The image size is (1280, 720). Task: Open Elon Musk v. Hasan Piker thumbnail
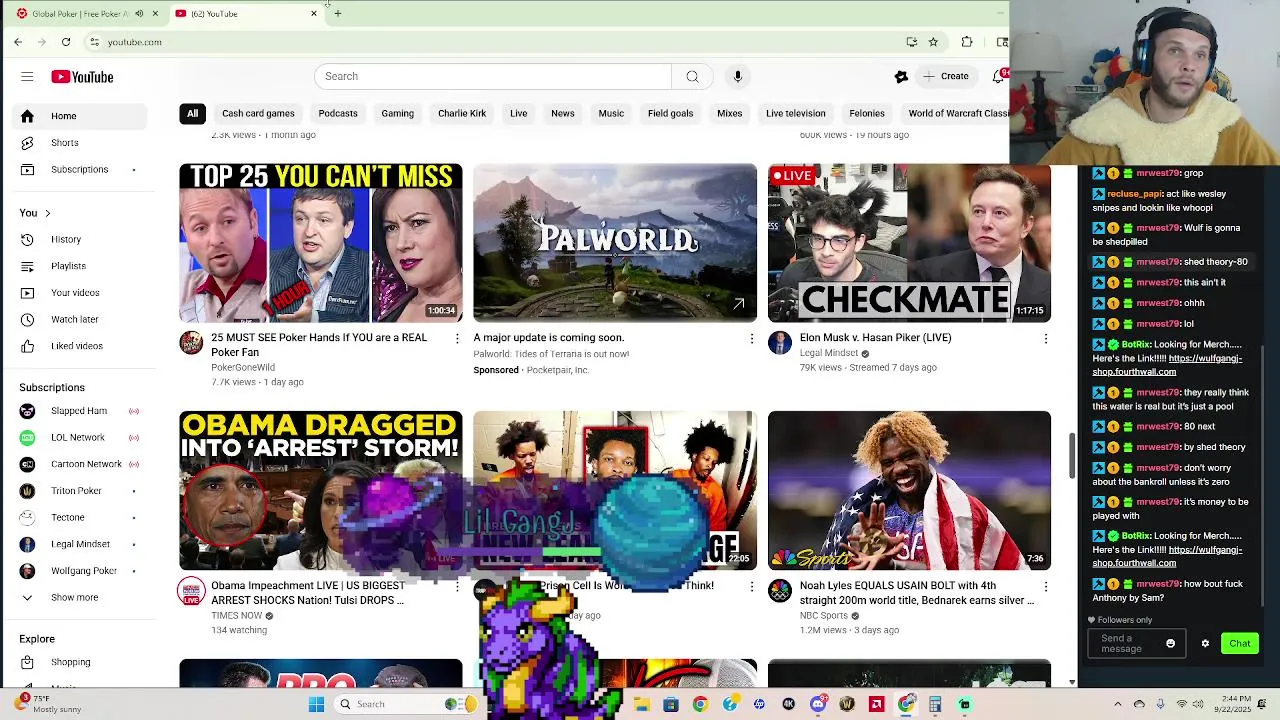click(x=909, y=243)
